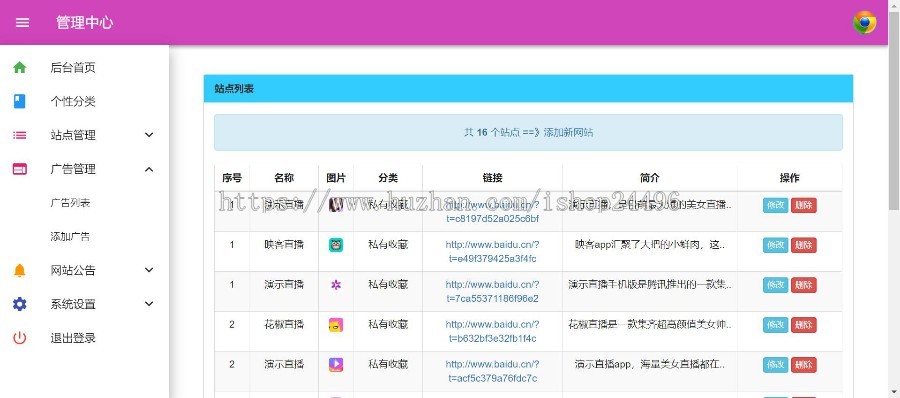Click the 序号 column header
Screen dimensions: 900x398
click(232, 178)
